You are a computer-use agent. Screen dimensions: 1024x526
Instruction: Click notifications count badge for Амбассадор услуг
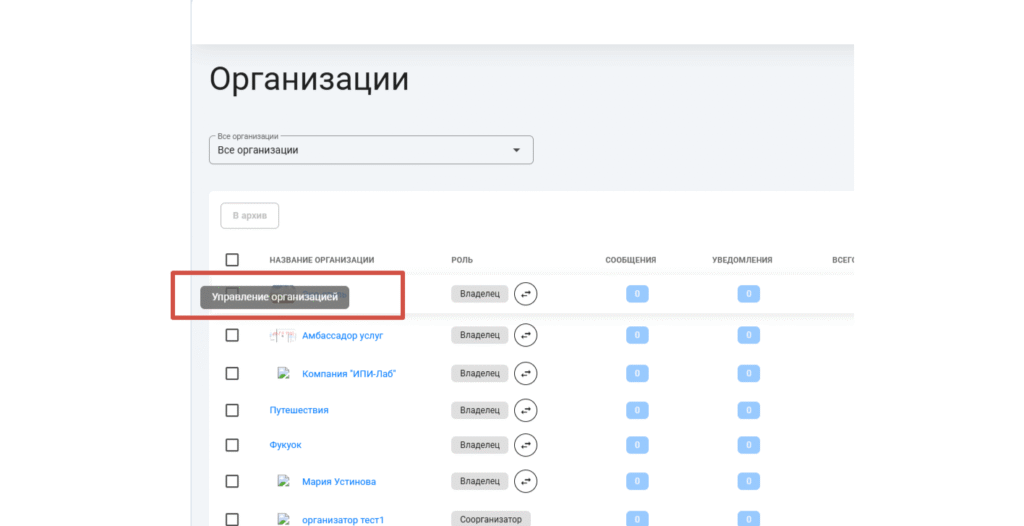coord(748,335)
